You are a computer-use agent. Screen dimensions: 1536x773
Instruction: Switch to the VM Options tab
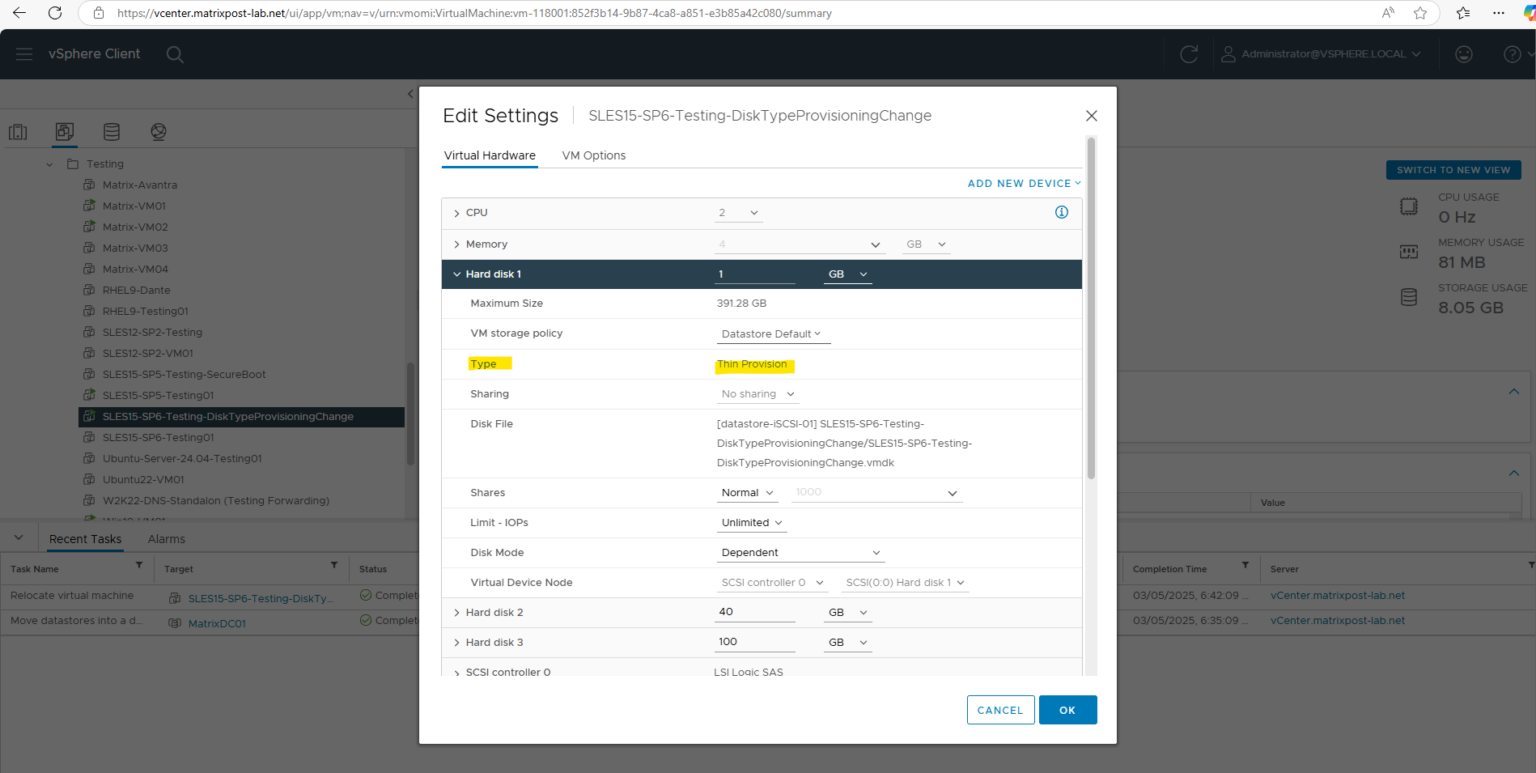click(x=594, y=155)
